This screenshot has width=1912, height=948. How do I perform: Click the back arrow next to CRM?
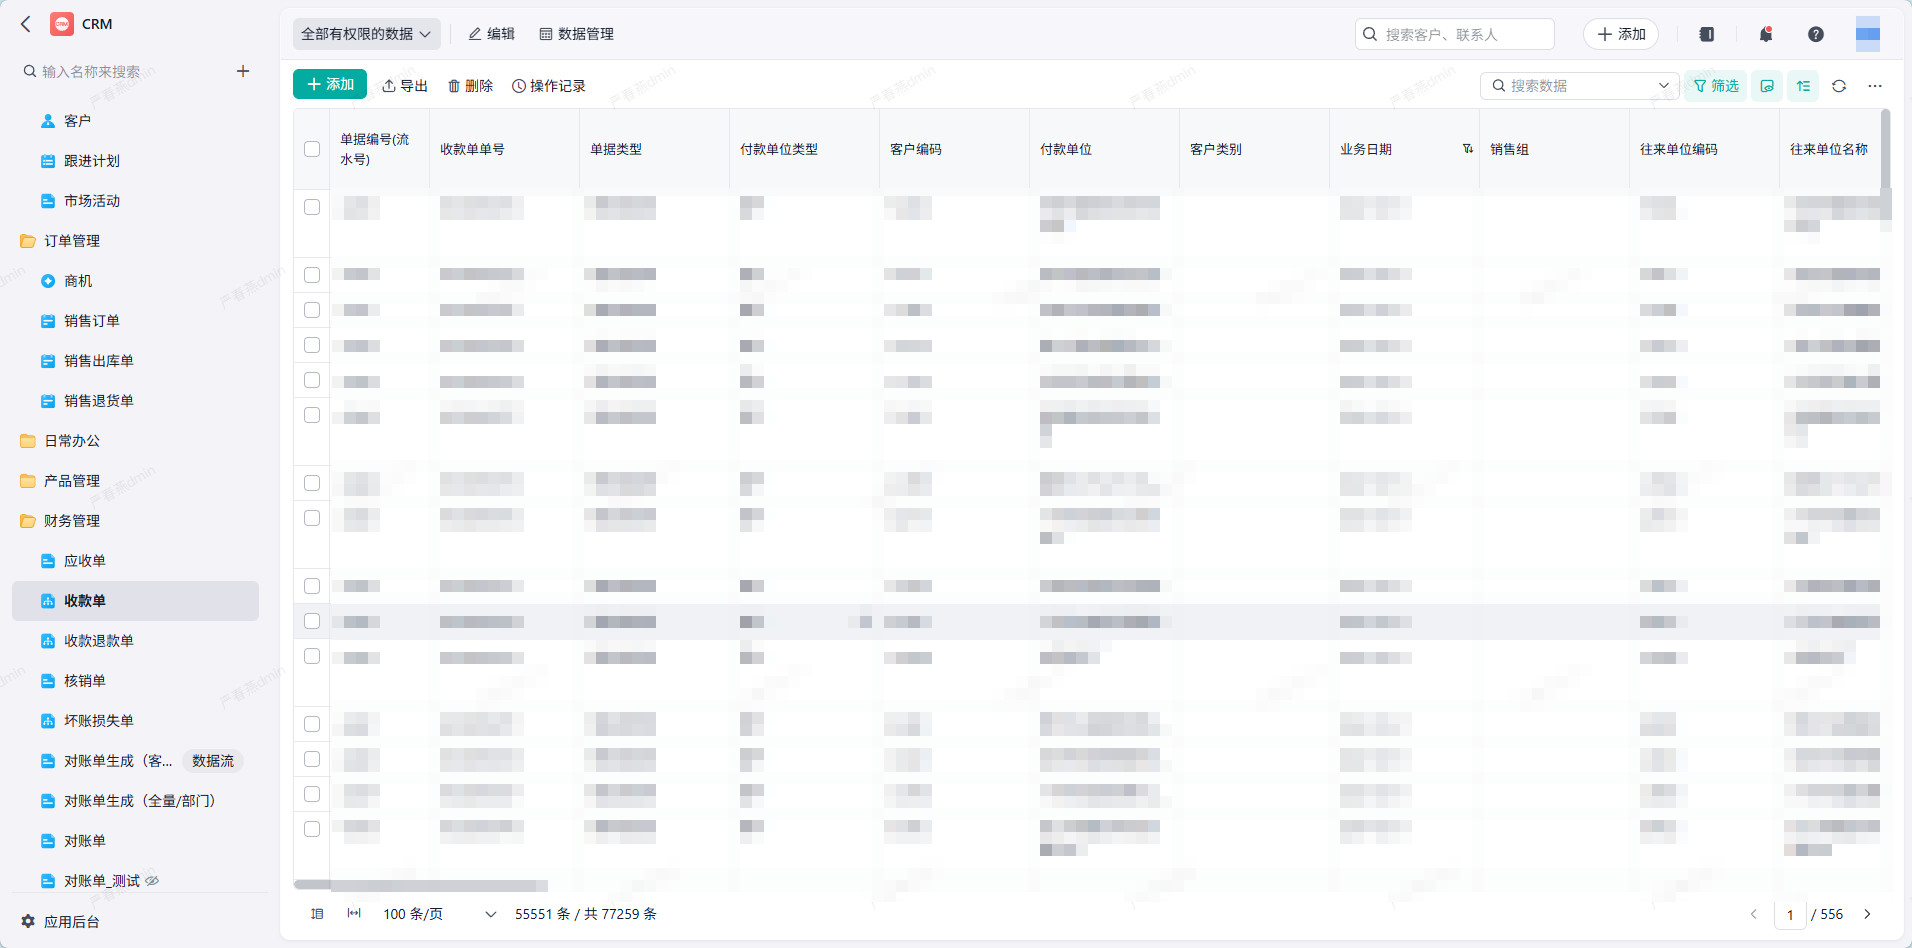pyautogui.click(x=26, y=24)
